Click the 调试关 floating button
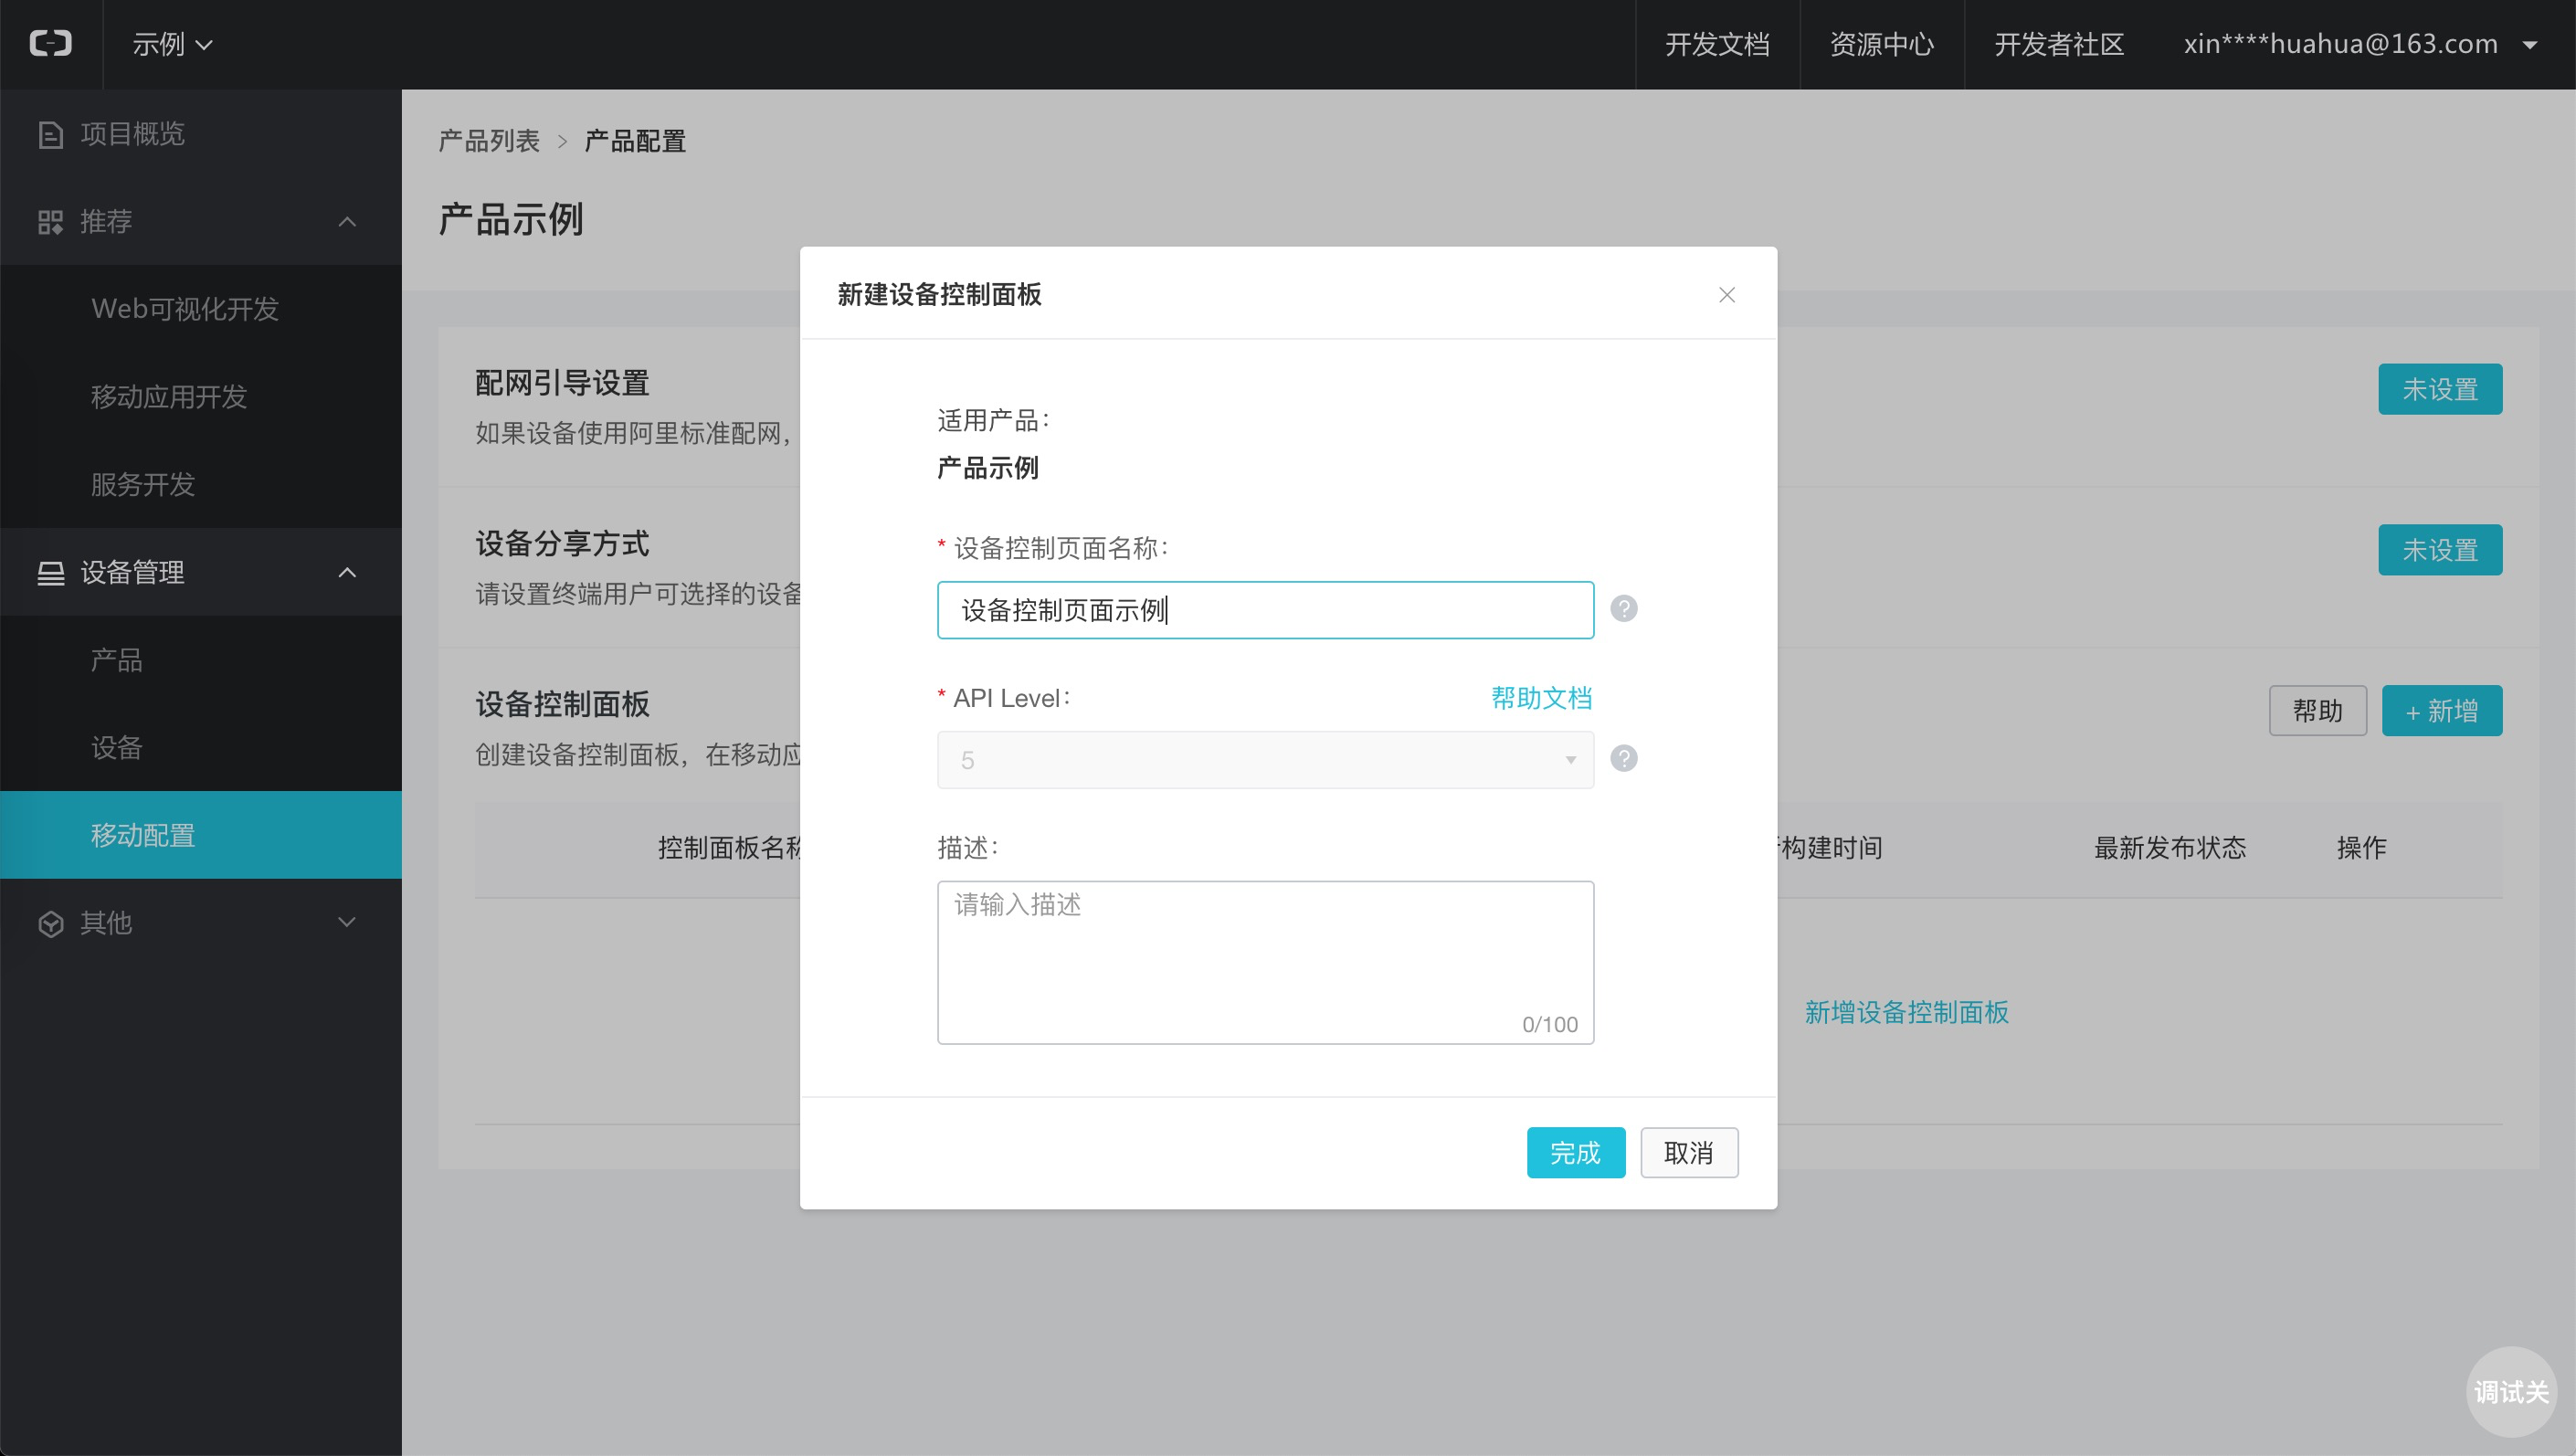Image resolution: width=2576 pixels, height=1456 pixels. tap(2511, 1393)
